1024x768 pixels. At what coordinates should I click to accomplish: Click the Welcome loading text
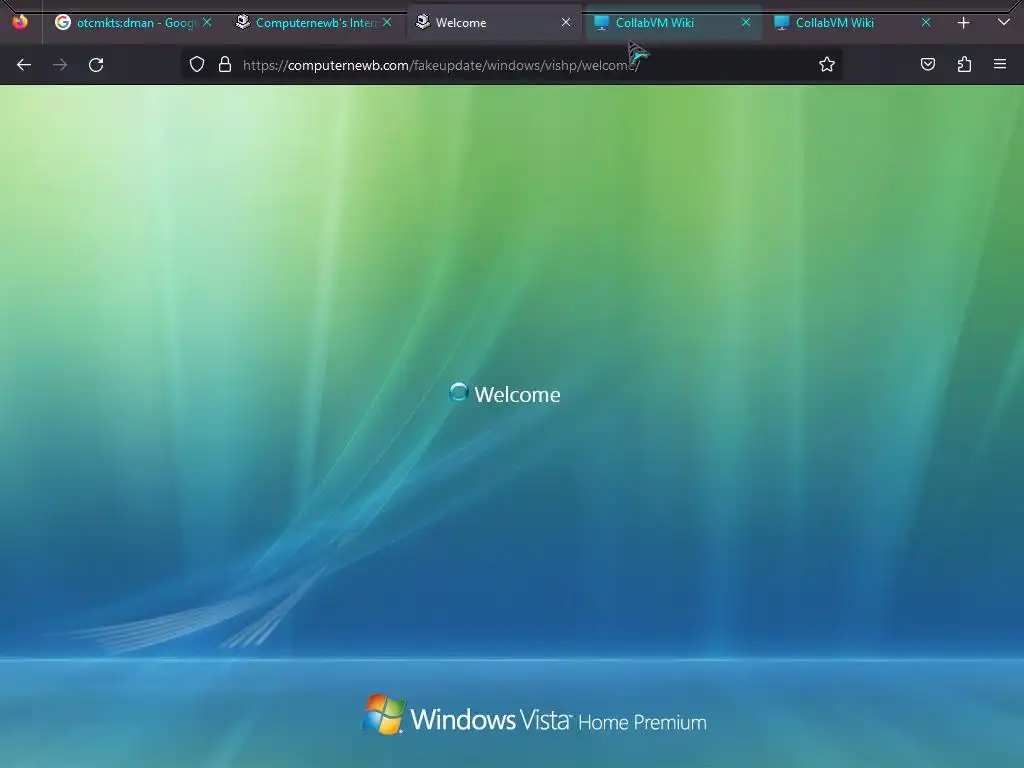pos(517,394)
